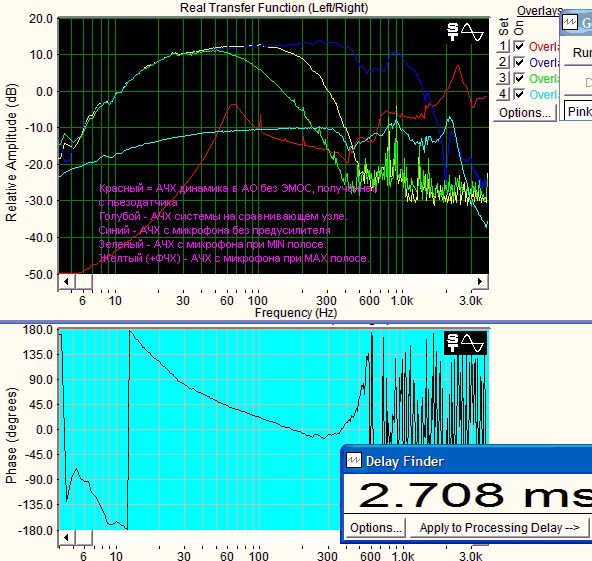This screenshot has width=592, height=561.
Task: Click the Phase (degrees) axis label
Action: pos(11,435)
